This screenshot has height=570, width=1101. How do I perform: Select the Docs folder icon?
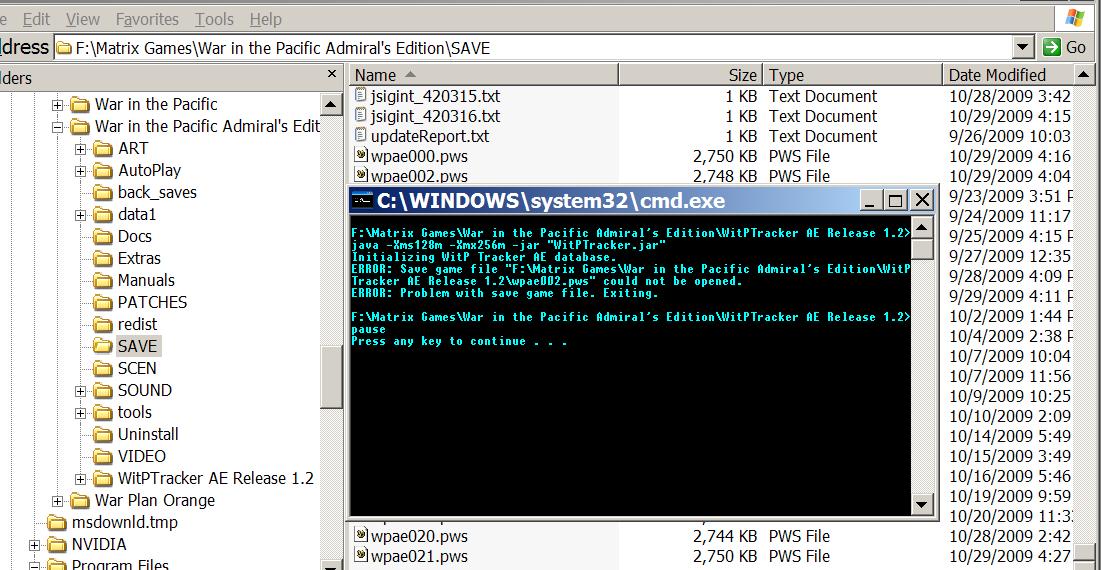pos(103,237)
